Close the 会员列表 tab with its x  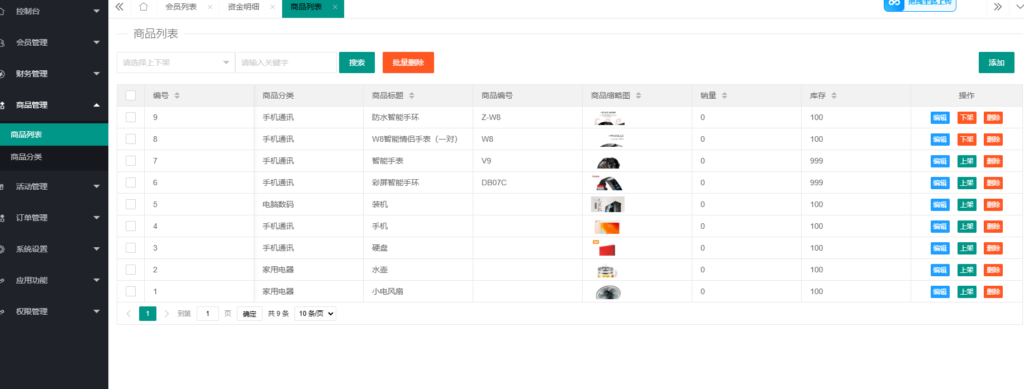point(210,7)
